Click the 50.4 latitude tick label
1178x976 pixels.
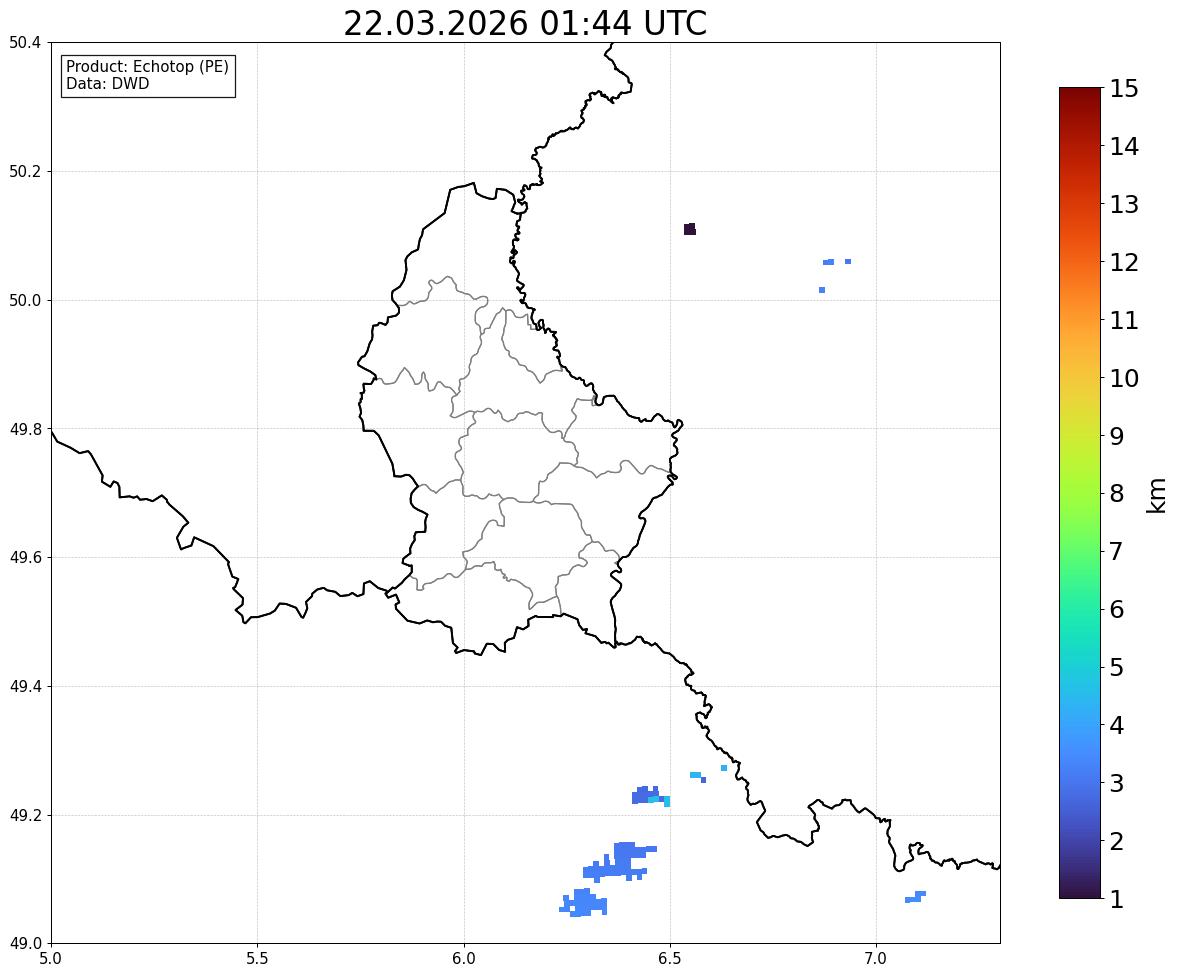coord(25,43)
